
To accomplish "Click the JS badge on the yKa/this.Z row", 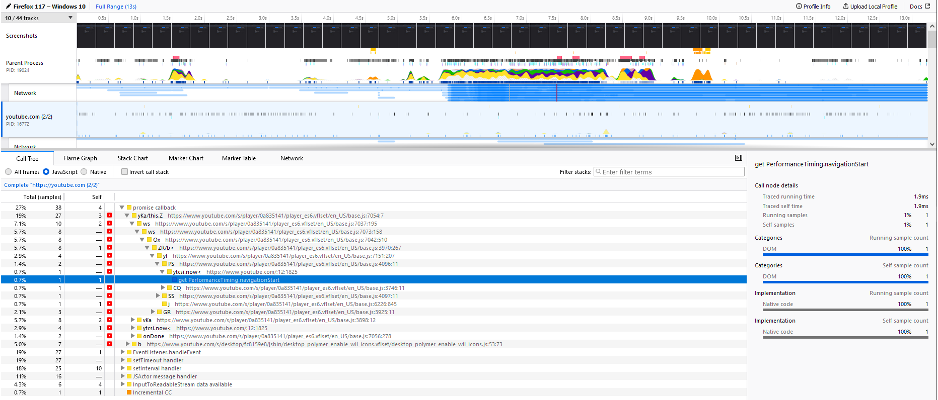I will coord(109,215).
